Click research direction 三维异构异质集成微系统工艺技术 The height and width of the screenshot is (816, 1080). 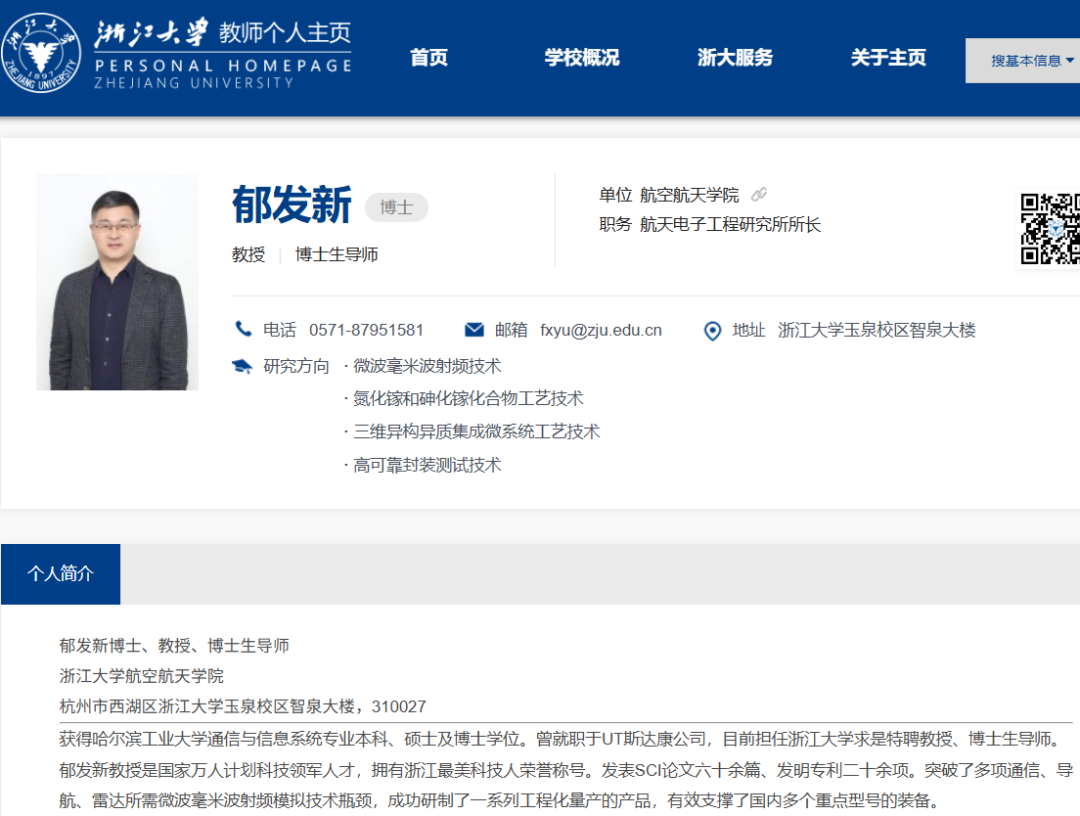pos(477,432)
